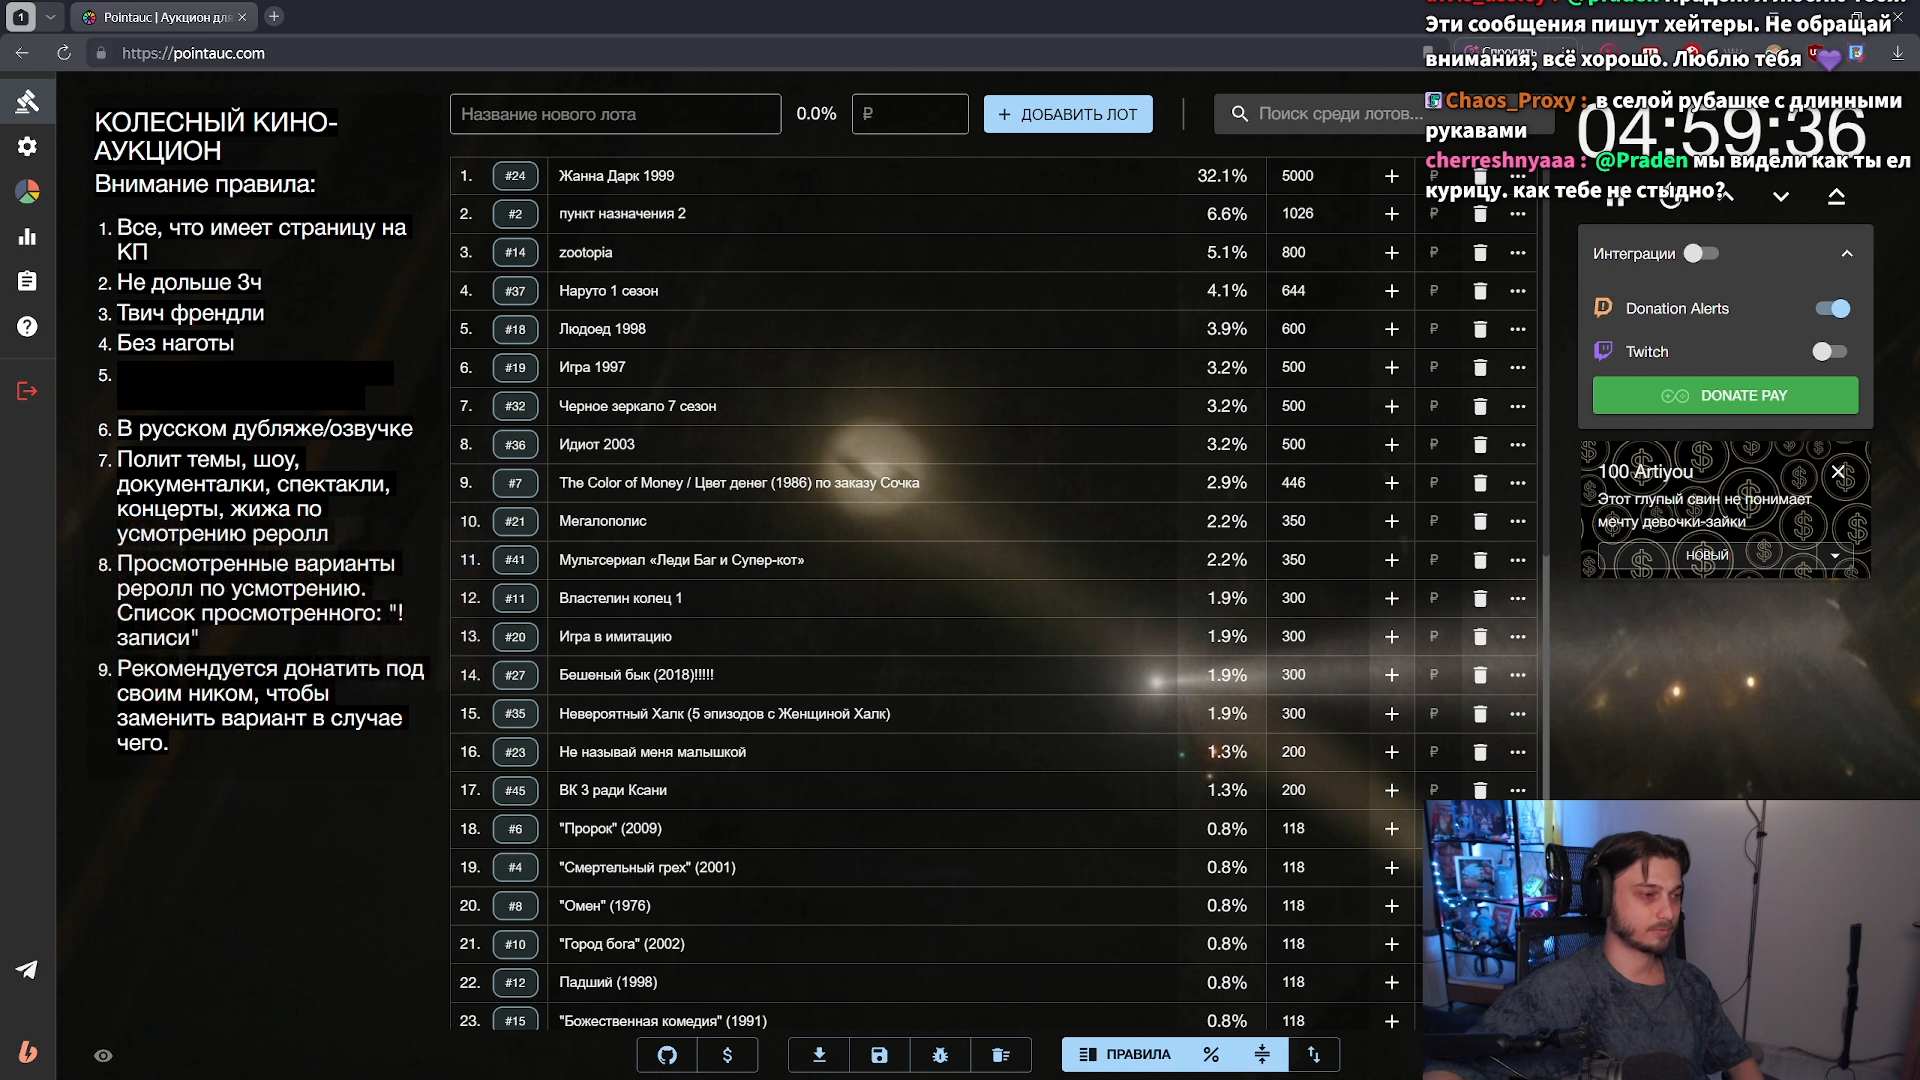Collapse the Интеграции panel chevron

pos(1847,254)
